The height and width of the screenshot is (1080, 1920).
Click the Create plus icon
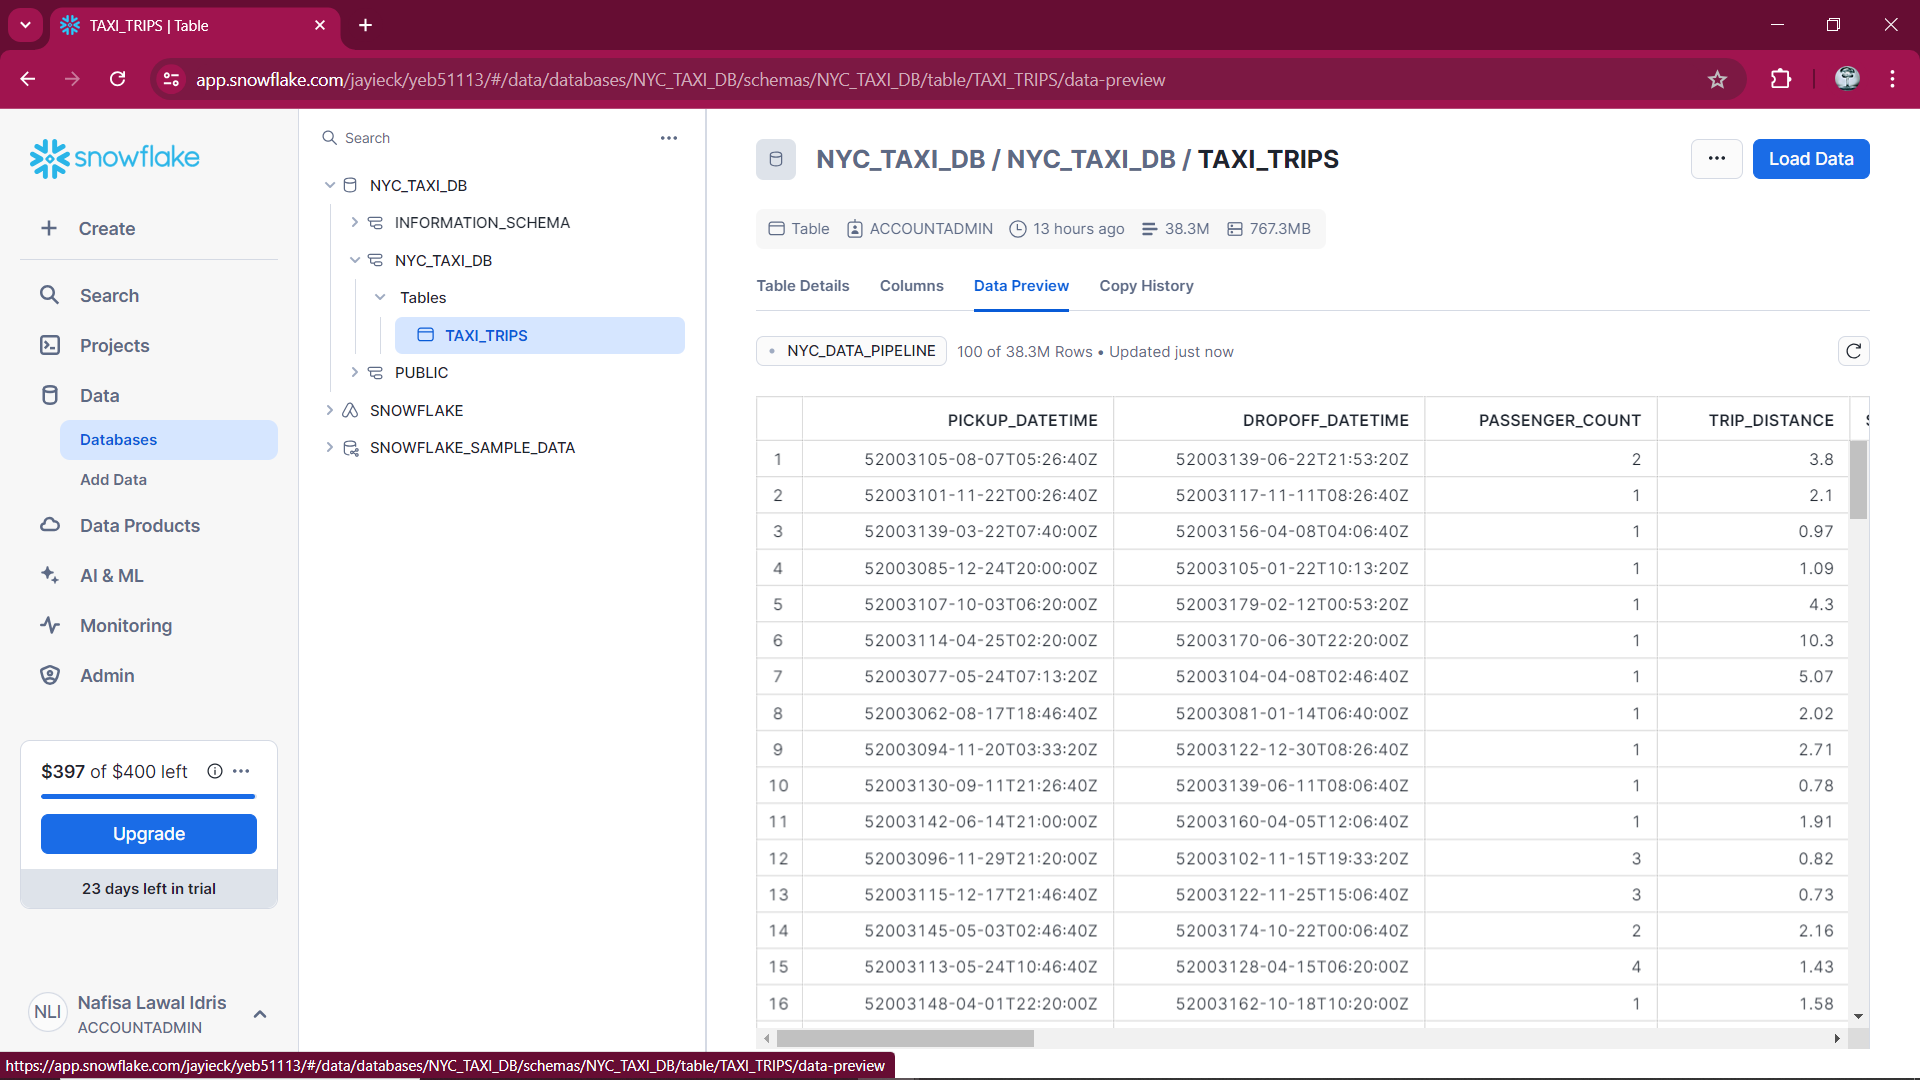(49, 228)
